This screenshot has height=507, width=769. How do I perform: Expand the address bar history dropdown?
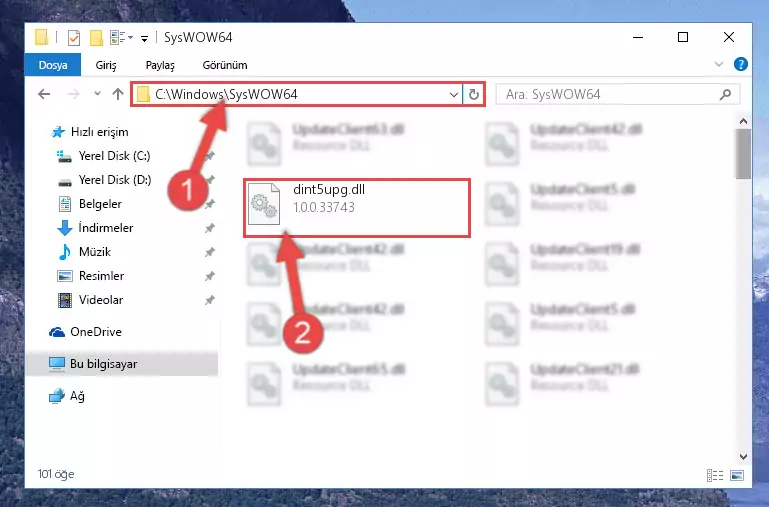pyautogui.click(x=454, y=94)
